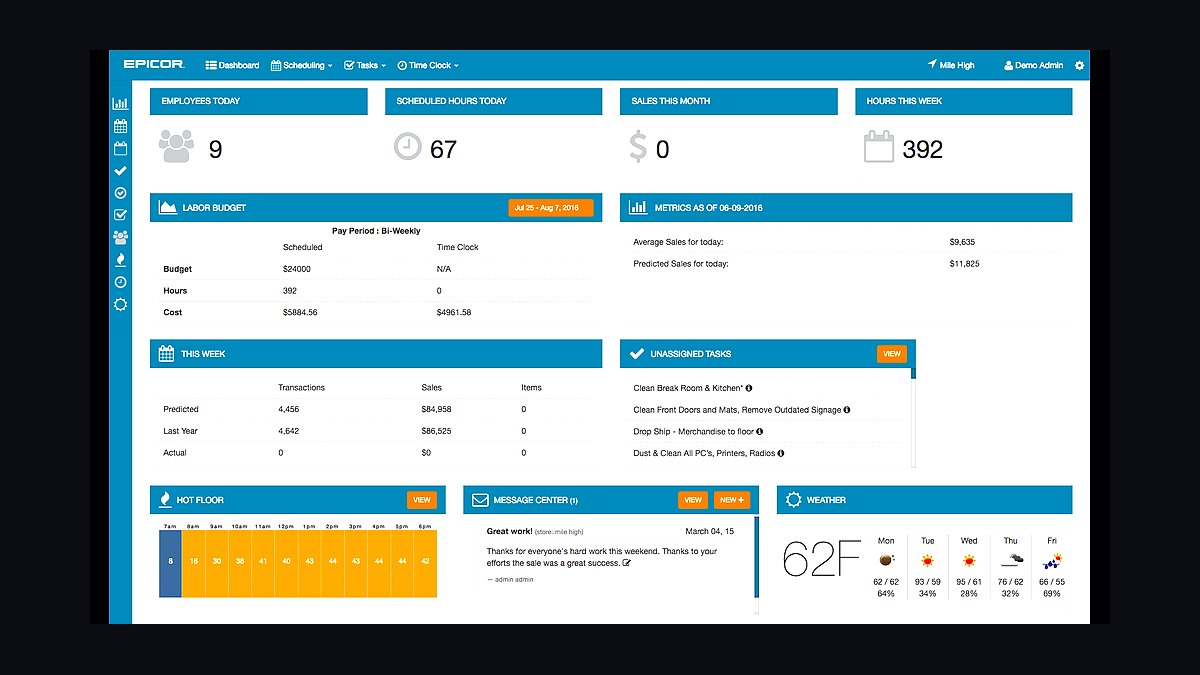Click task 'Clean Front Doors and Mats'

(737, 410)
